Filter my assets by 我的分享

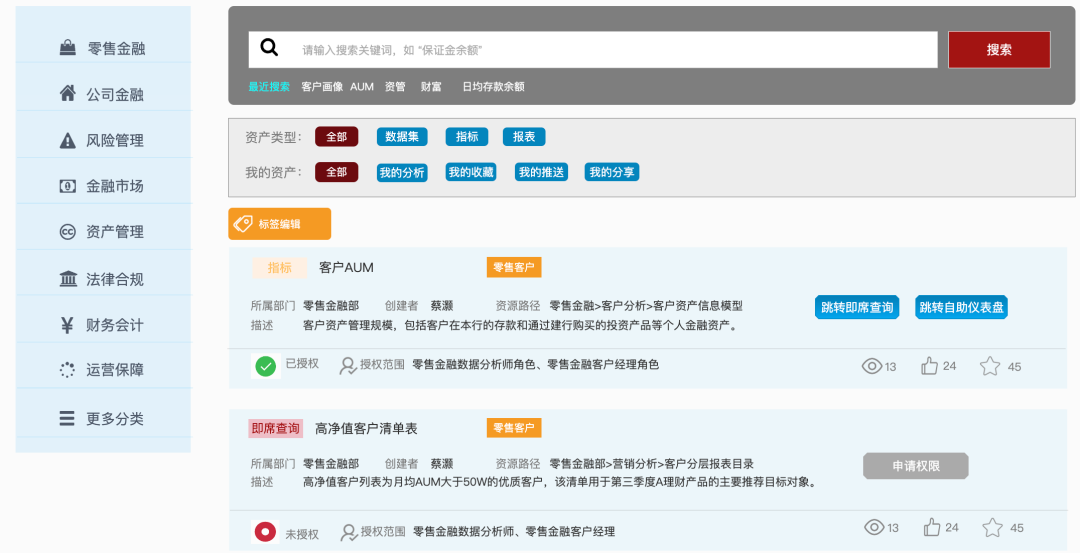click(612, 172)
